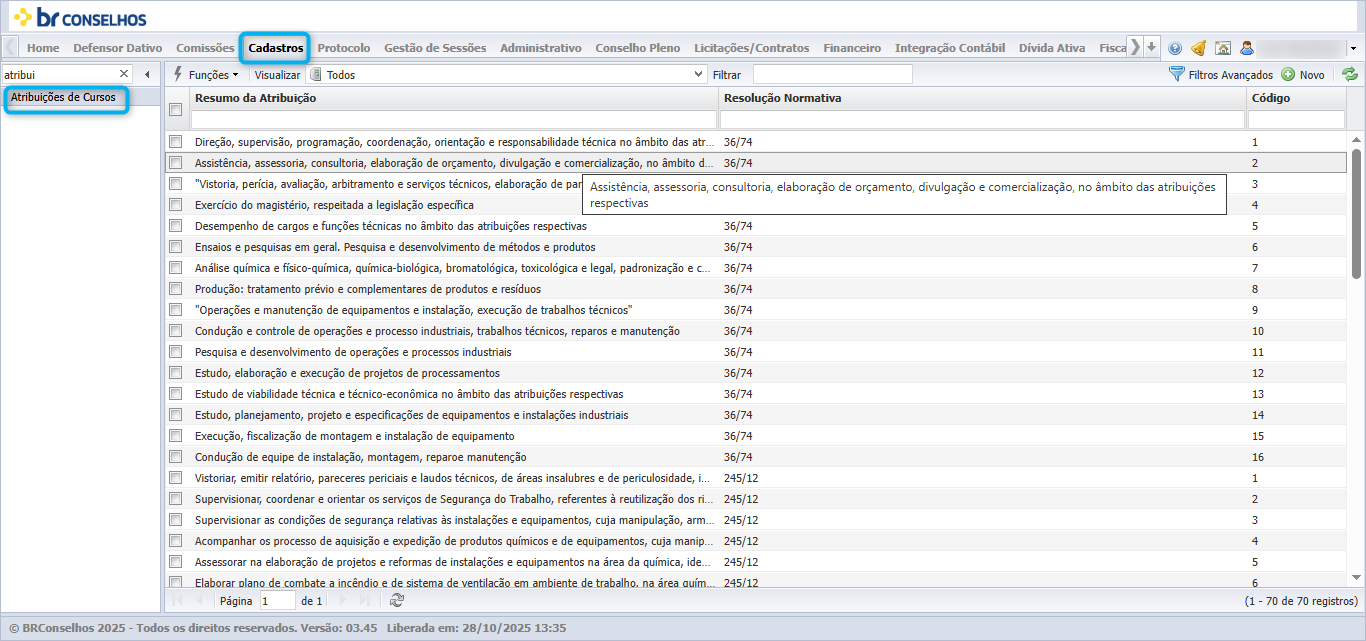Check the row 'Desempenho de cargos e funções técnicas'
Viewport: 1366px width, 641px height.
tap(176, 226)
